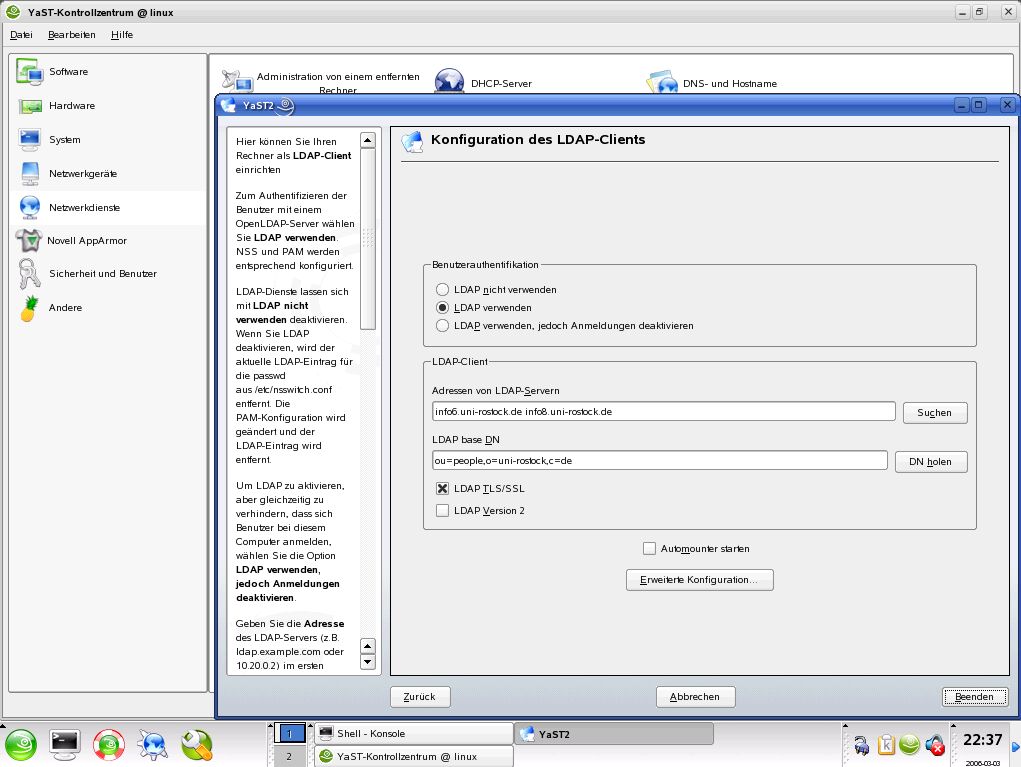Switch to virtual desktop 2 in pager
This screenshot has width=1021, height=767.
click(x=289, y=757)
